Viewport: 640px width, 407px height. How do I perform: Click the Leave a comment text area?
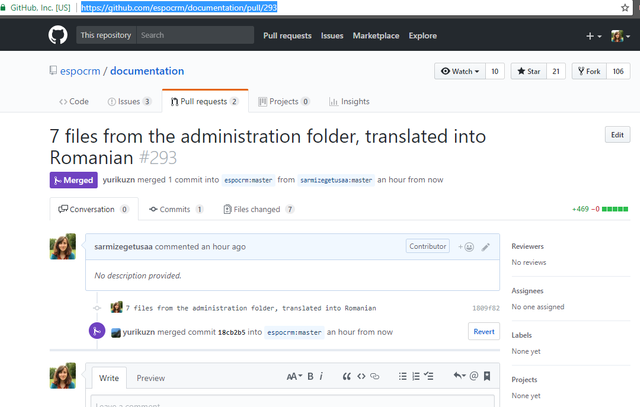(x=292, y=401)
